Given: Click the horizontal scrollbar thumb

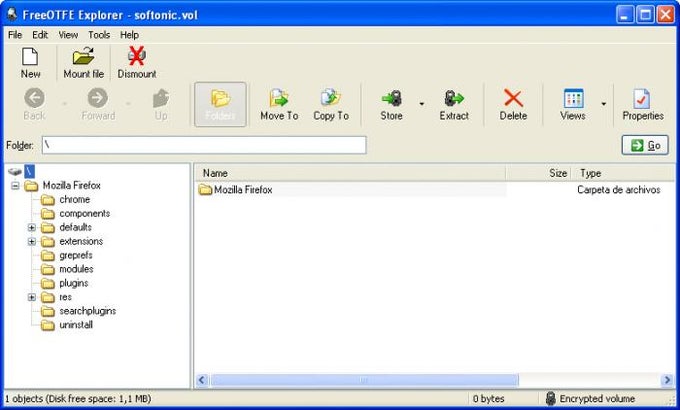Looking at the screenshot, I should 364,380.
